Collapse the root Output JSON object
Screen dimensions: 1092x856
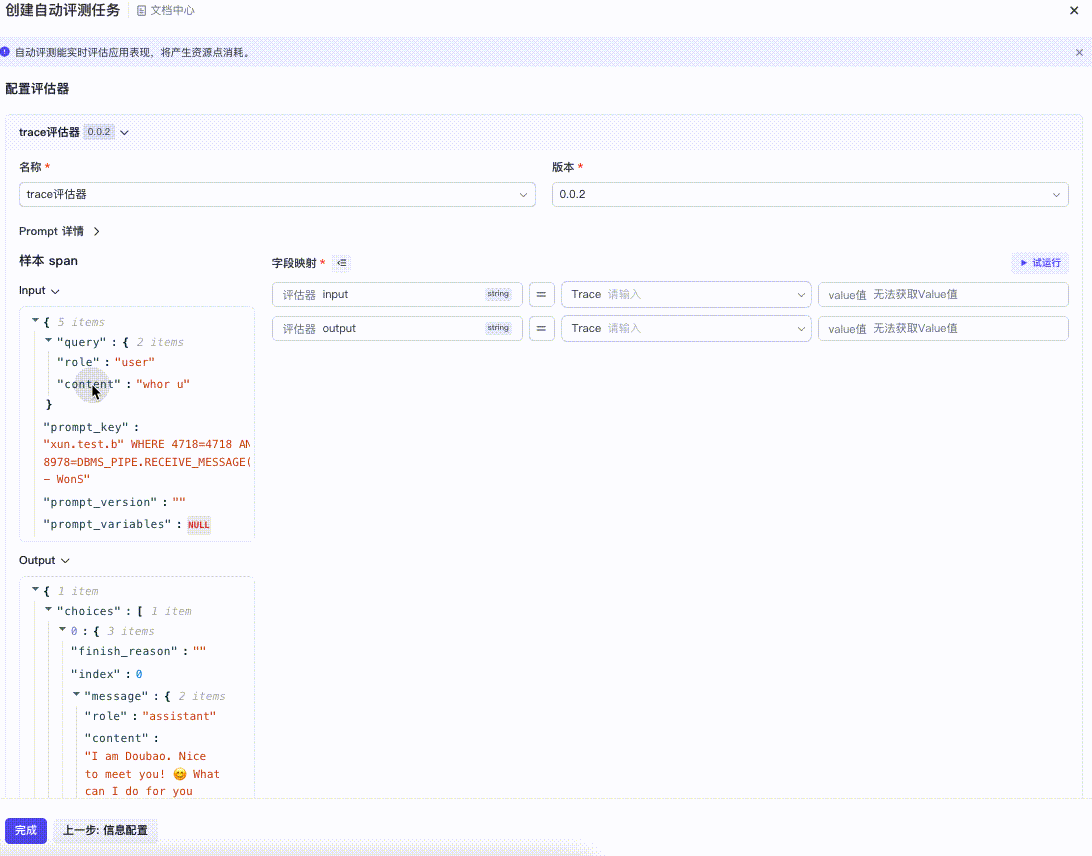tap(35, 589)
